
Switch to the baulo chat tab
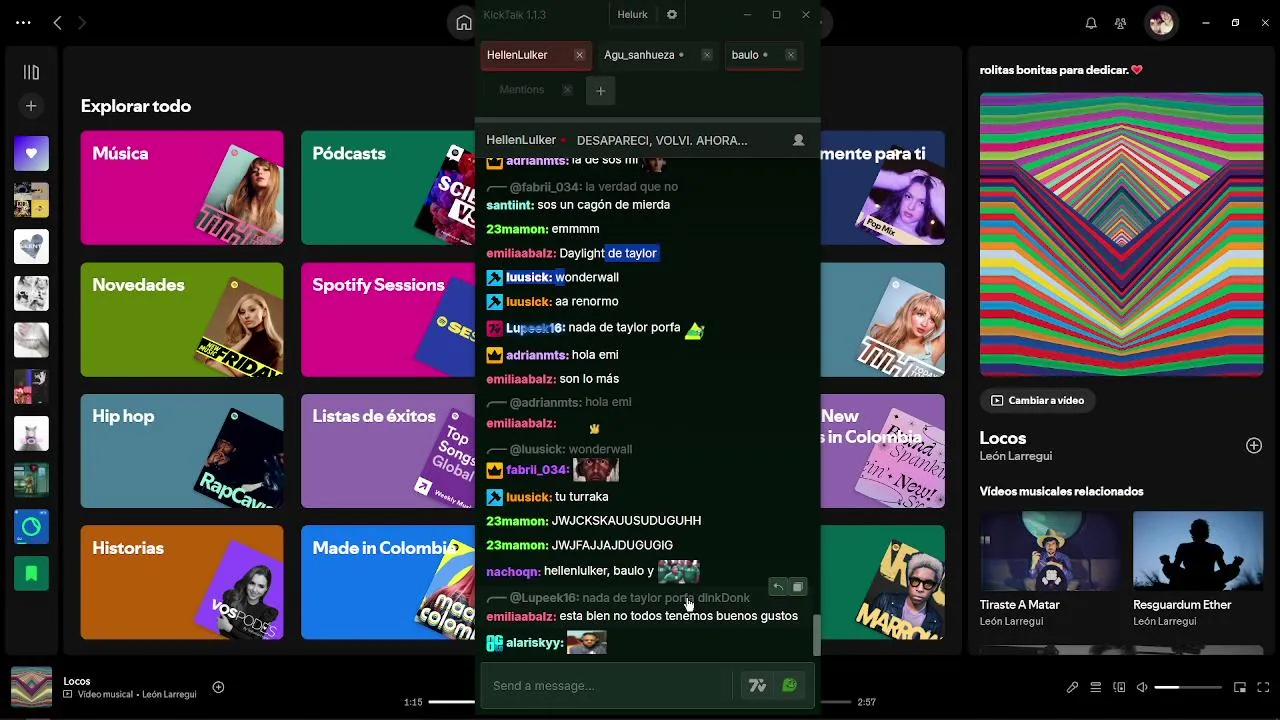coord(745,55)
